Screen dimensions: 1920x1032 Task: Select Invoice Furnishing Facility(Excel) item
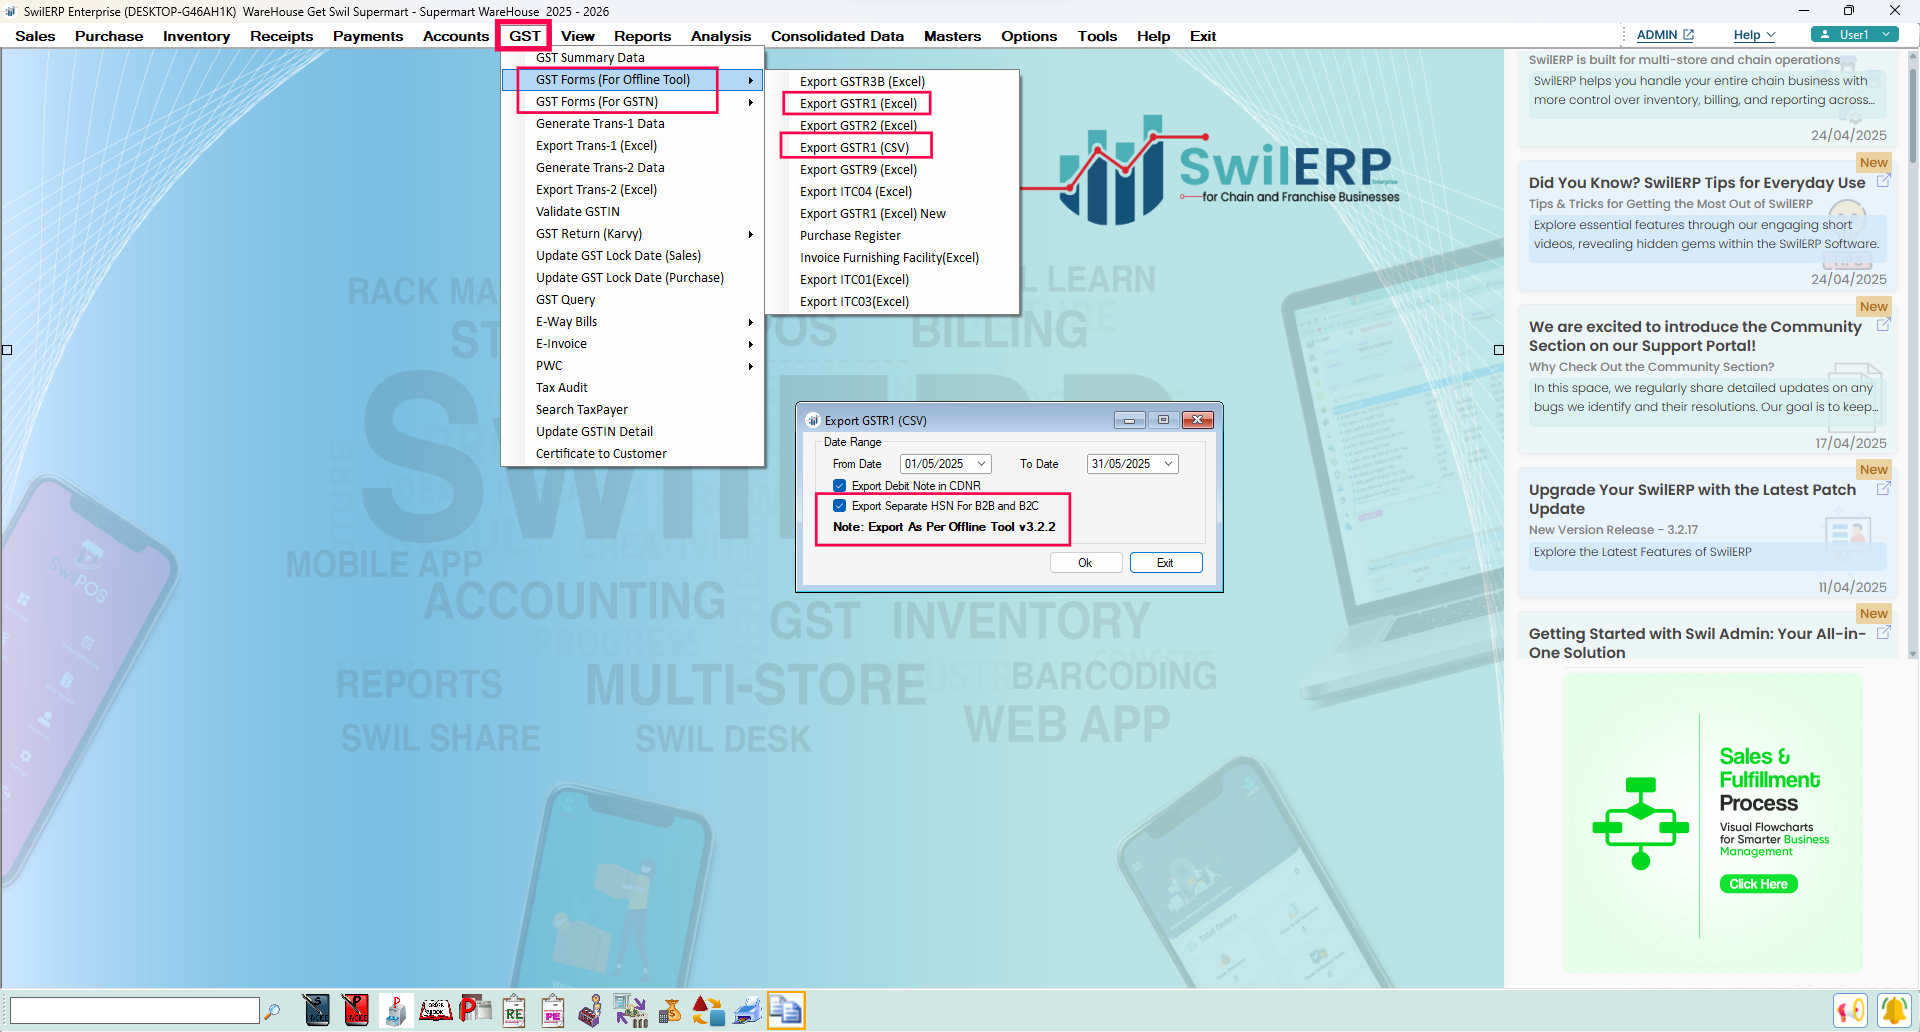889,258
